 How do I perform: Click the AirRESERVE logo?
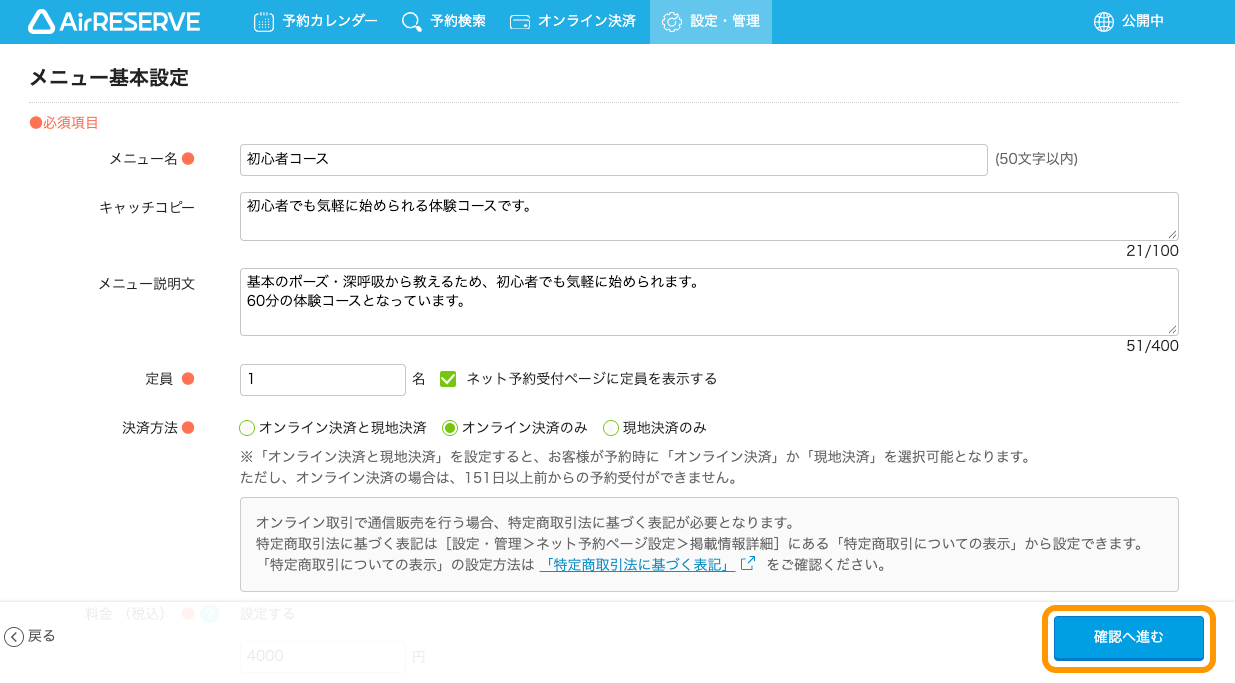114,21
